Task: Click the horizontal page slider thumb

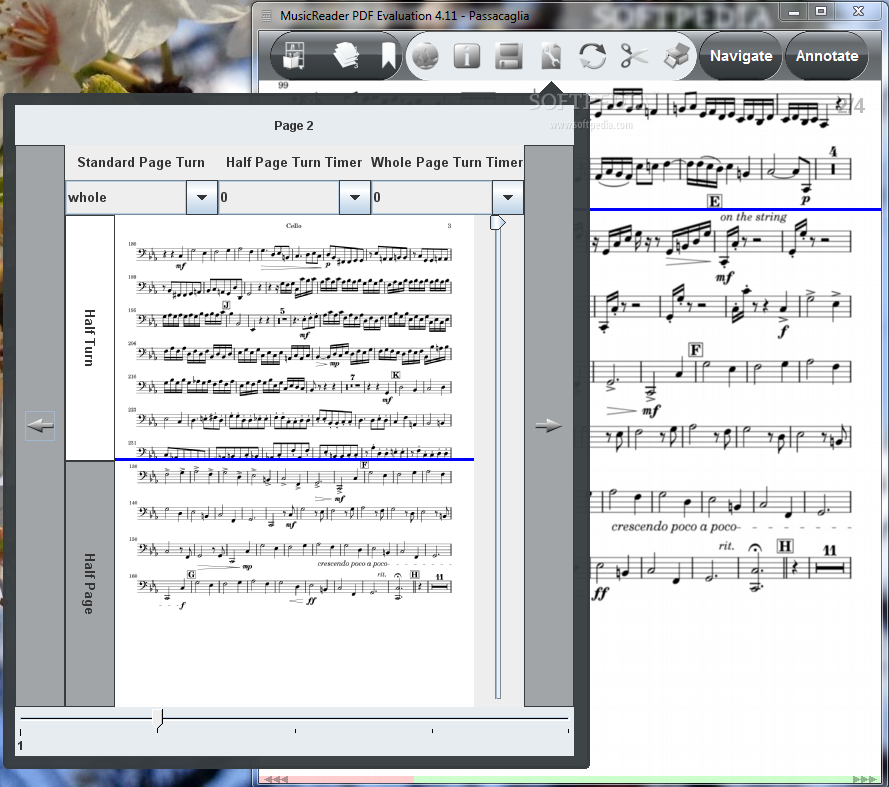Action: point(158,718)
